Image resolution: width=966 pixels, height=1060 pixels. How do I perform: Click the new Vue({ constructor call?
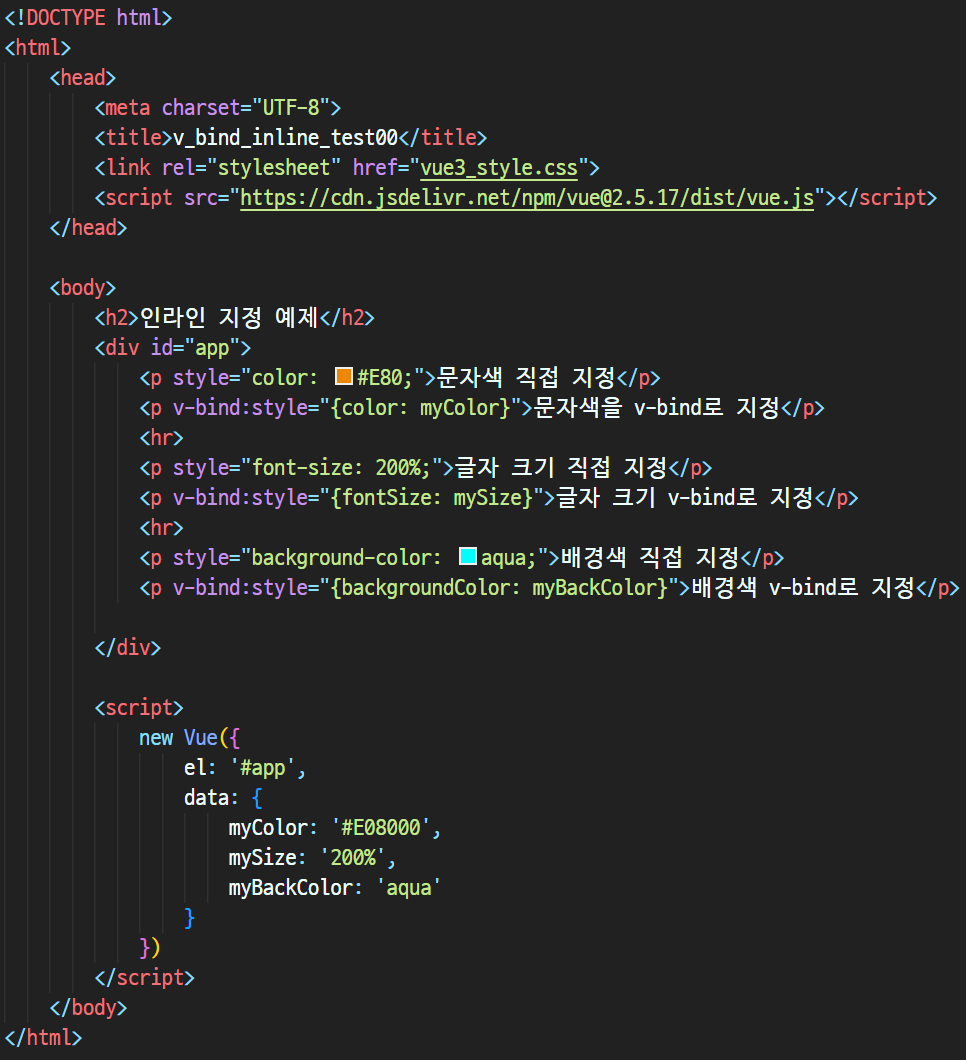pos(189,738)
